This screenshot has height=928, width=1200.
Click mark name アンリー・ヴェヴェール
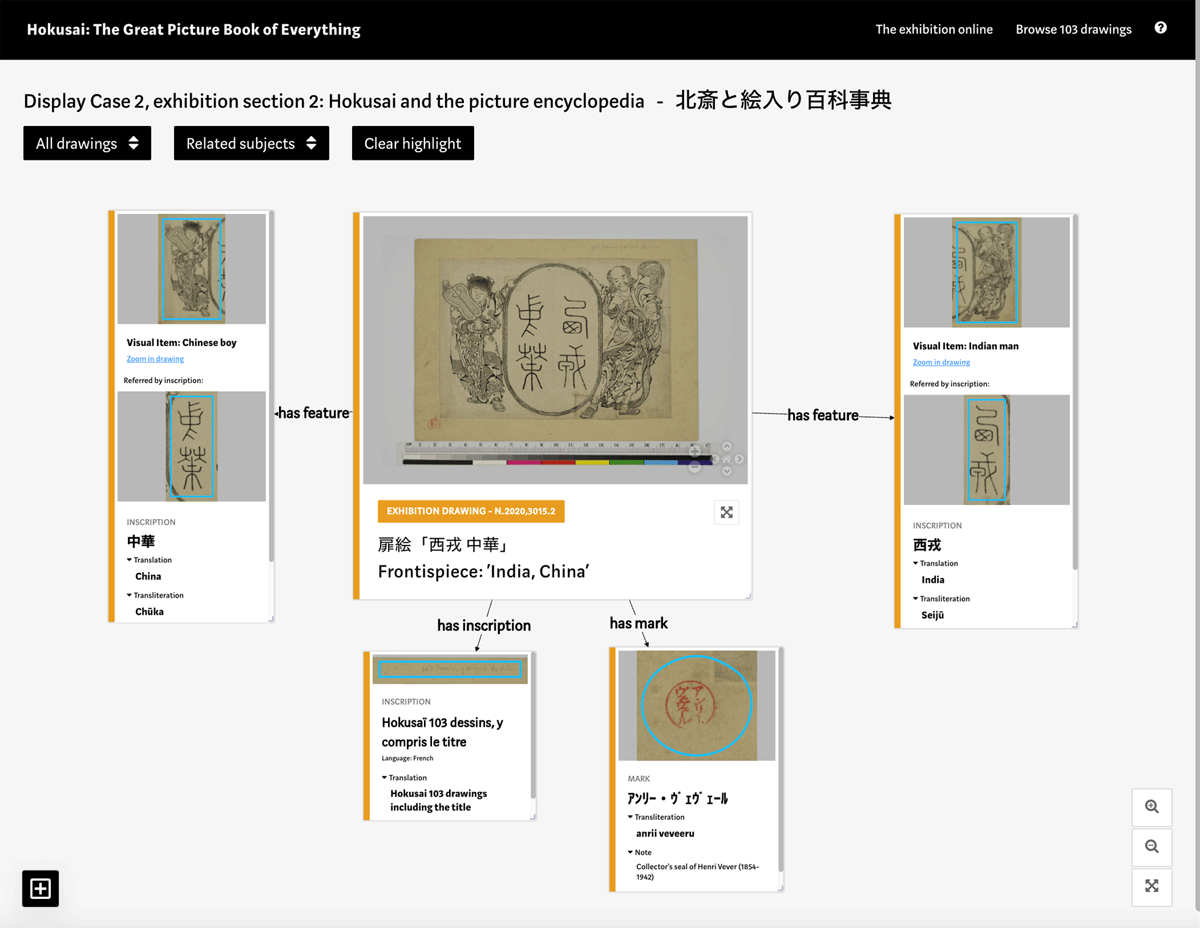pyautogui.click(x=677, y=798)
